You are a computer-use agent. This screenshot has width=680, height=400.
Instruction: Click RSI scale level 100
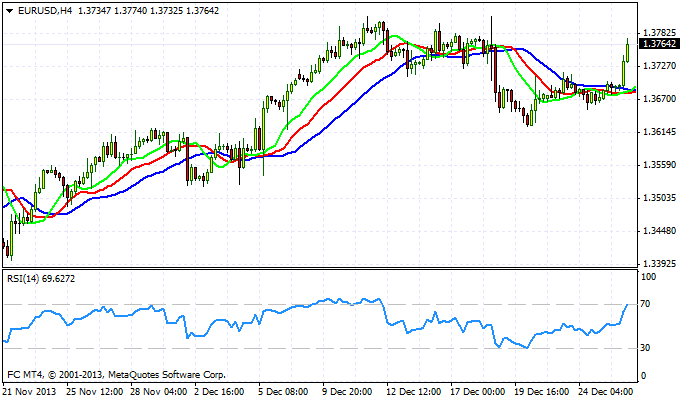point(648,277)
